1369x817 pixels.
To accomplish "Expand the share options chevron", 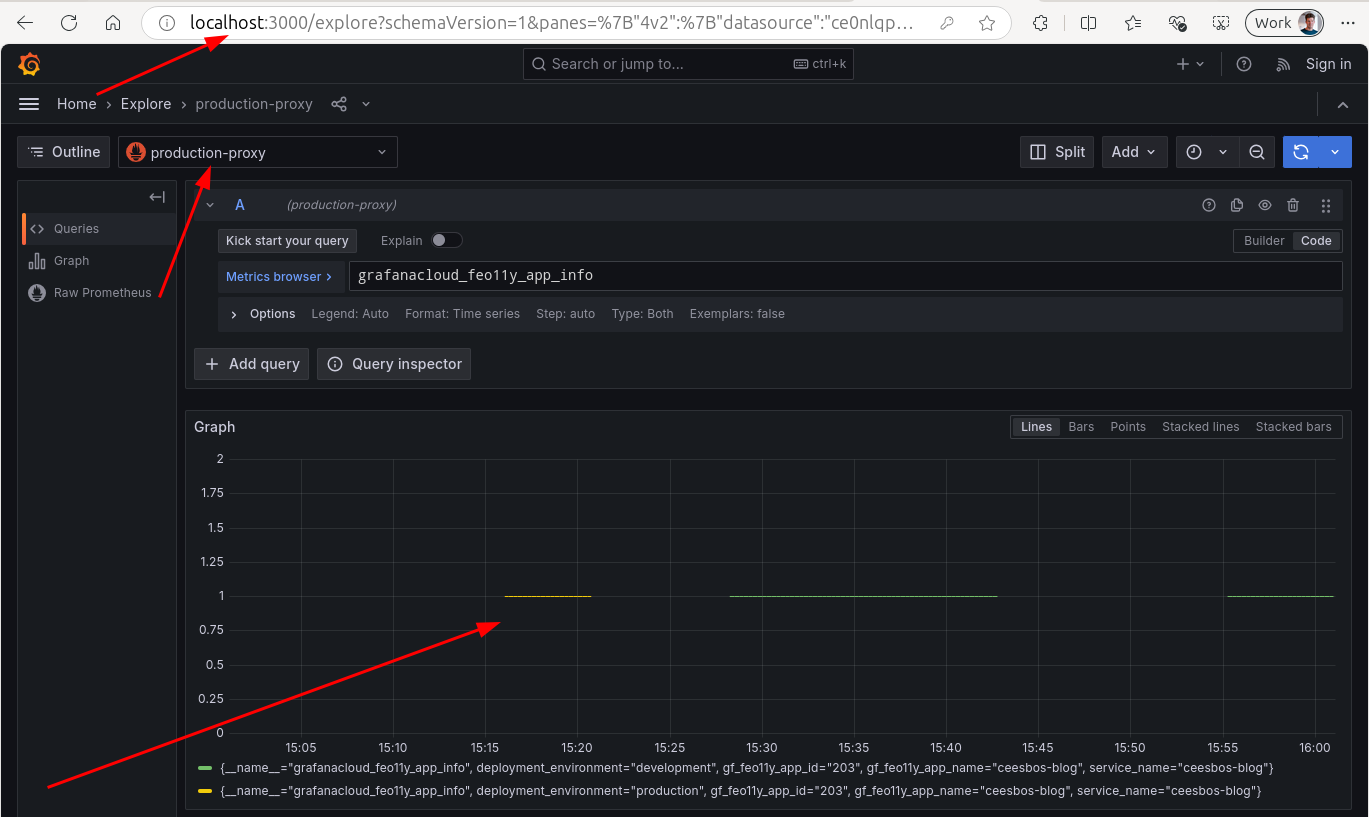I will tap(366, 104).
